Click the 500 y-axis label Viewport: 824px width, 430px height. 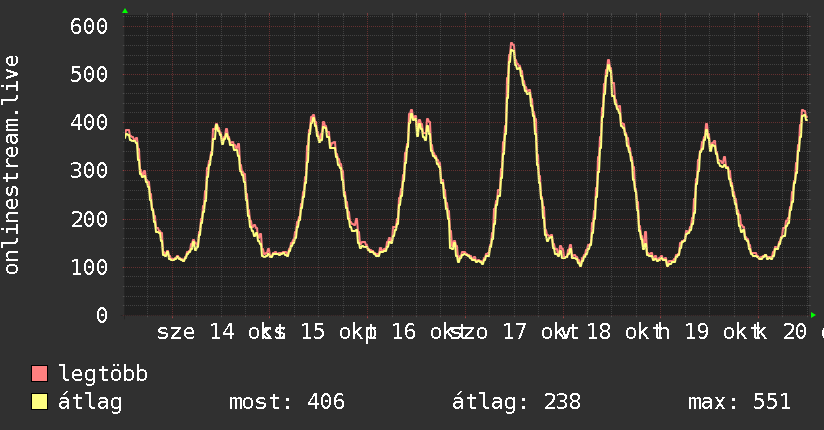pyautogui.click(x=89, y=75)
